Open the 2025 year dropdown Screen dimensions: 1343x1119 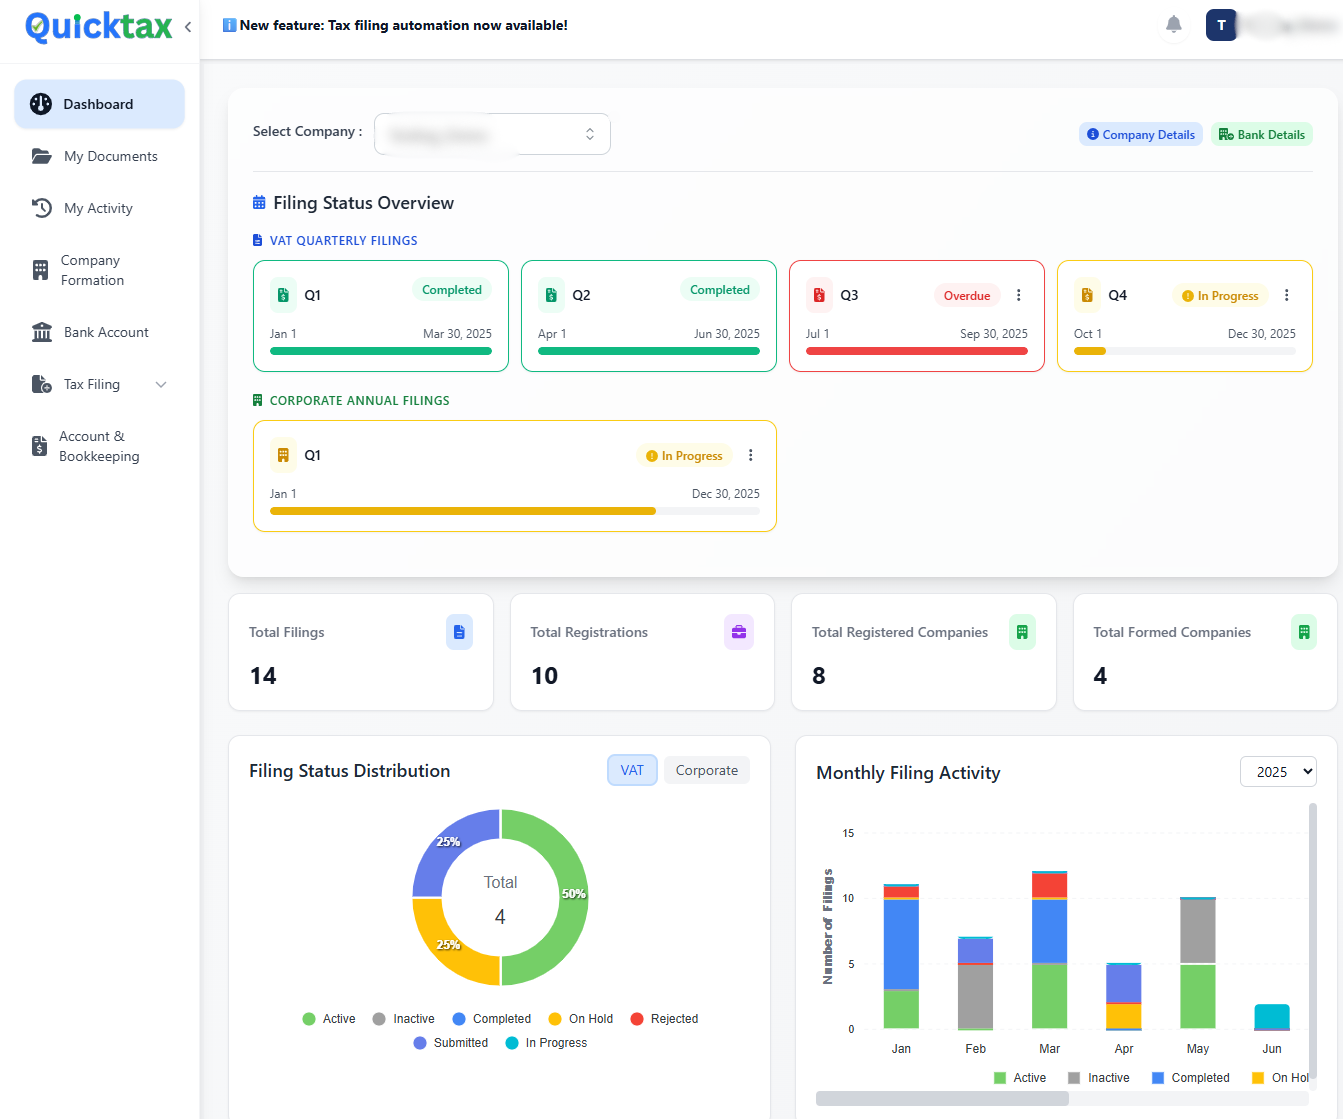[x=1278, y=772]
